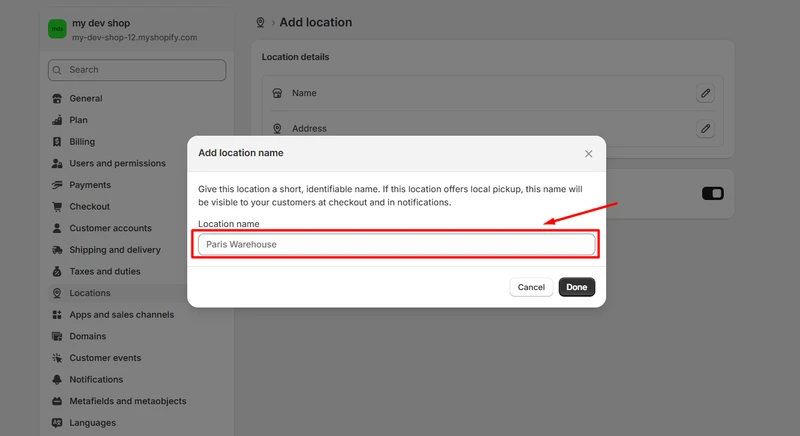Close the Add location name dialog

588,153
